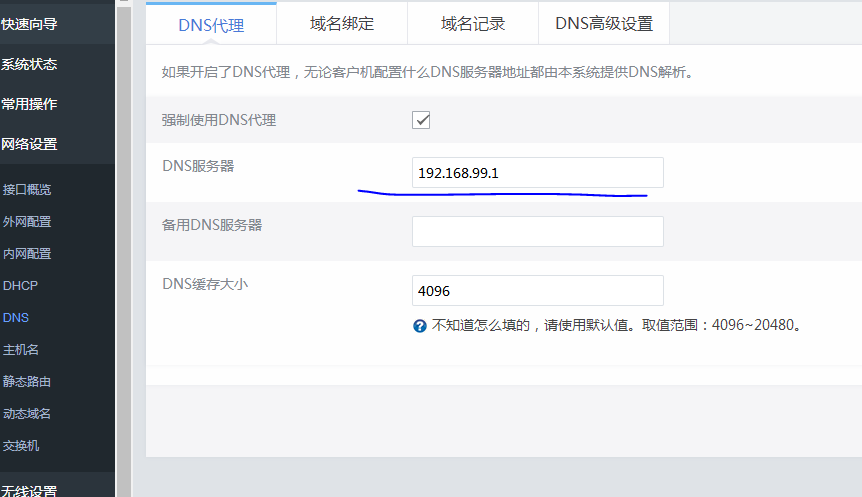Viewport: 862px width, 497px height.
Task: Open the DNS高级设置 tab
Action: click(604, 24)
